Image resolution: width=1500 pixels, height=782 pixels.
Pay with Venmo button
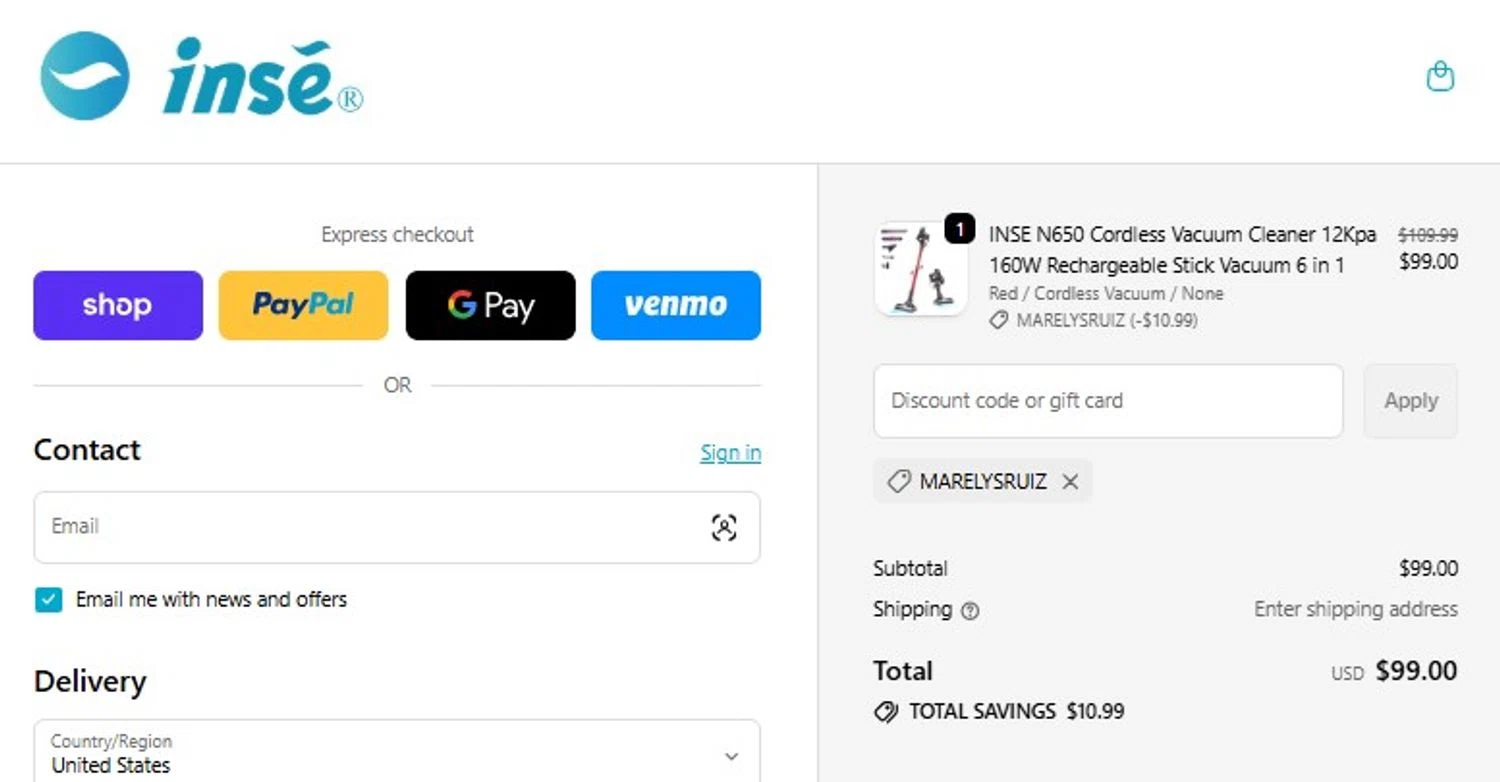coord(676,305)
